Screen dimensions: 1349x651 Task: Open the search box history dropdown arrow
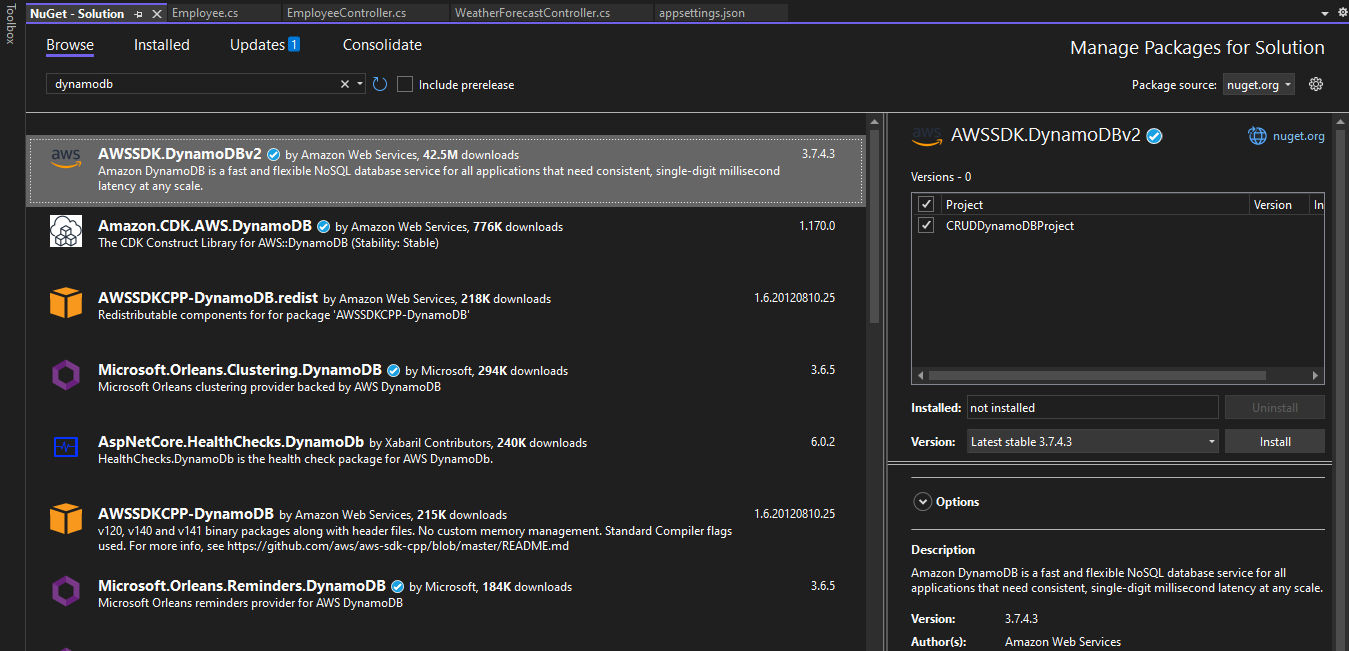[360, 84]
